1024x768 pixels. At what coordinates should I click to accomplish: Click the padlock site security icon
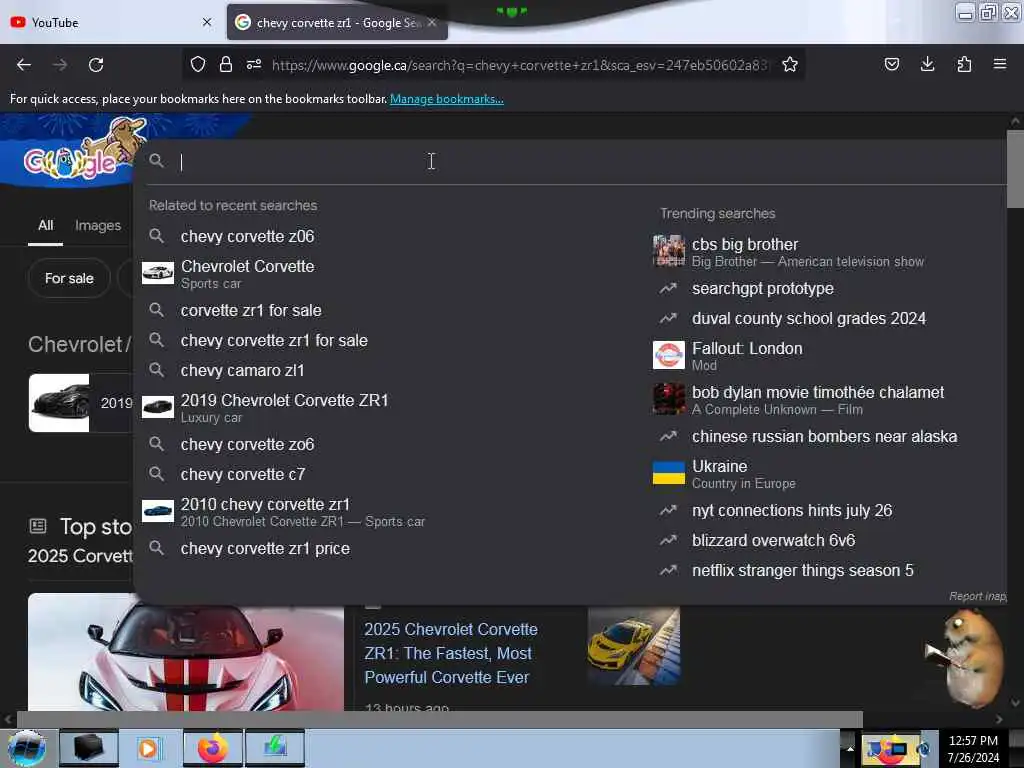click(x=226, y=64)
